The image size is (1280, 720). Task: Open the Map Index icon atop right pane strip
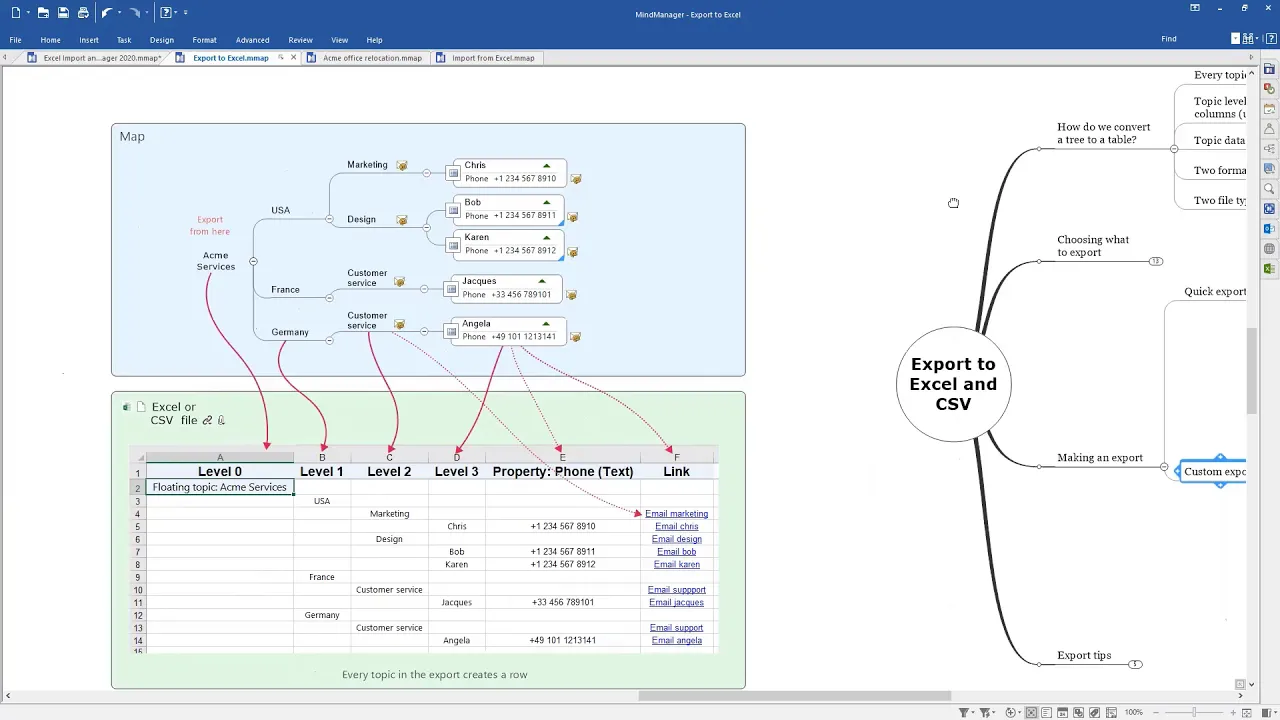(x=1269, y=69)
